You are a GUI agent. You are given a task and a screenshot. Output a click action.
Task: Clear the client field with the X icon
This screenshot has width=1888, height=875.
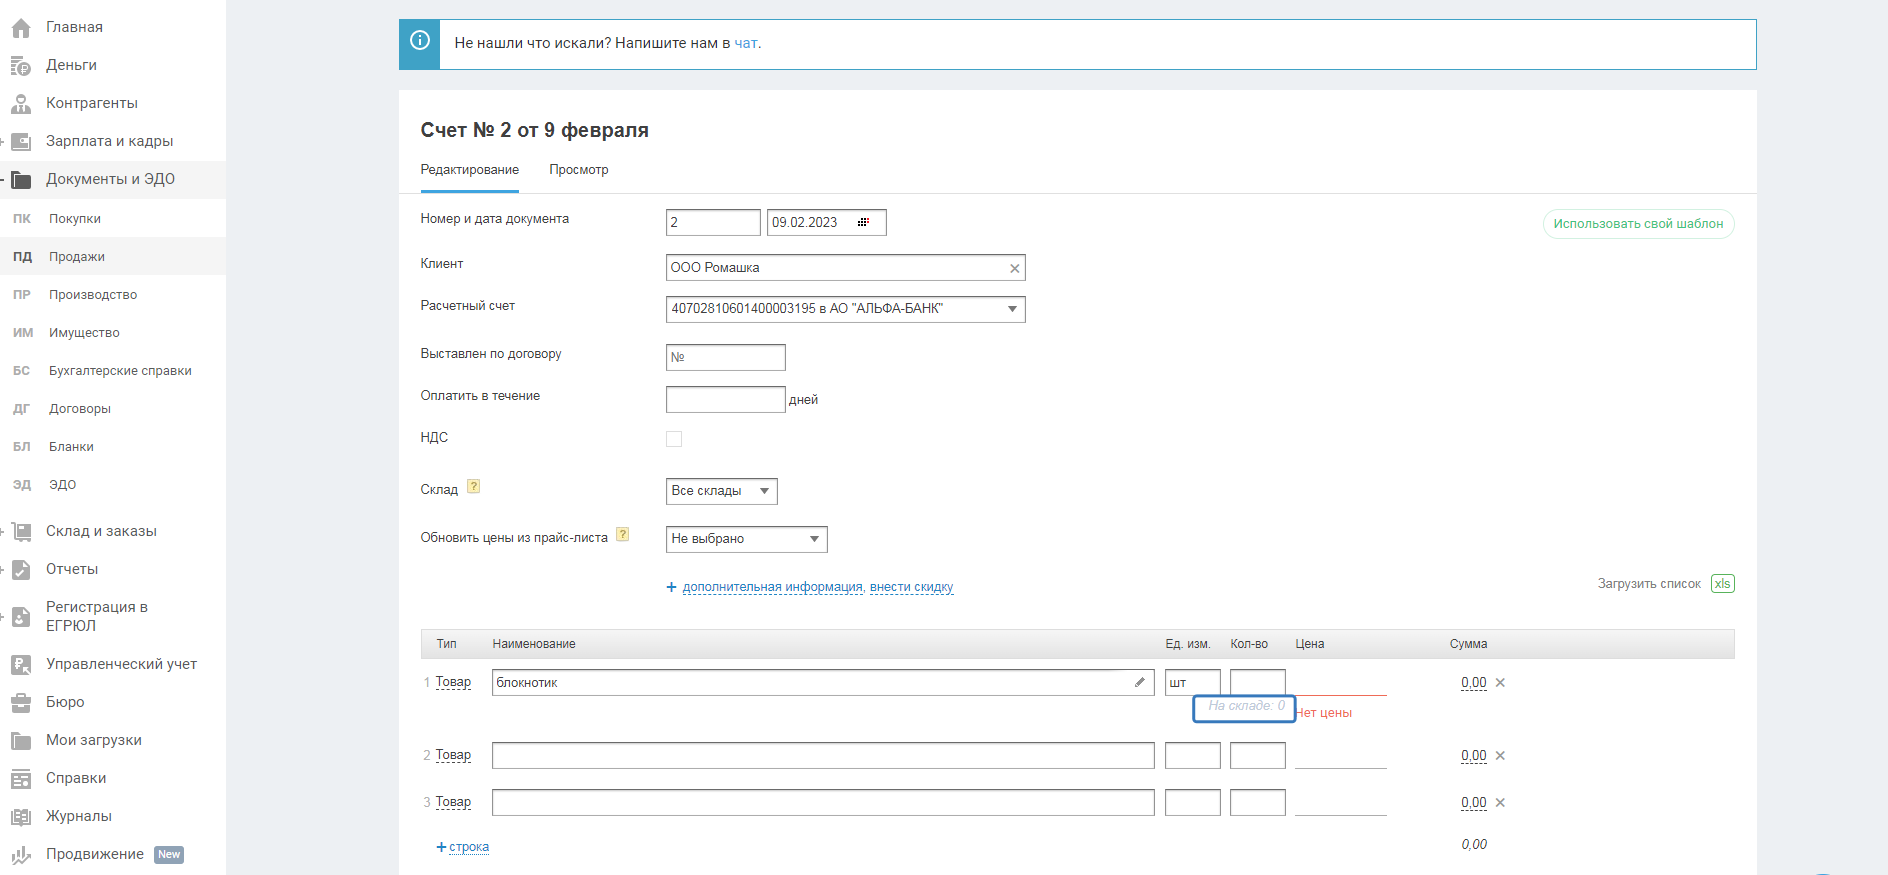point(1014,268)
